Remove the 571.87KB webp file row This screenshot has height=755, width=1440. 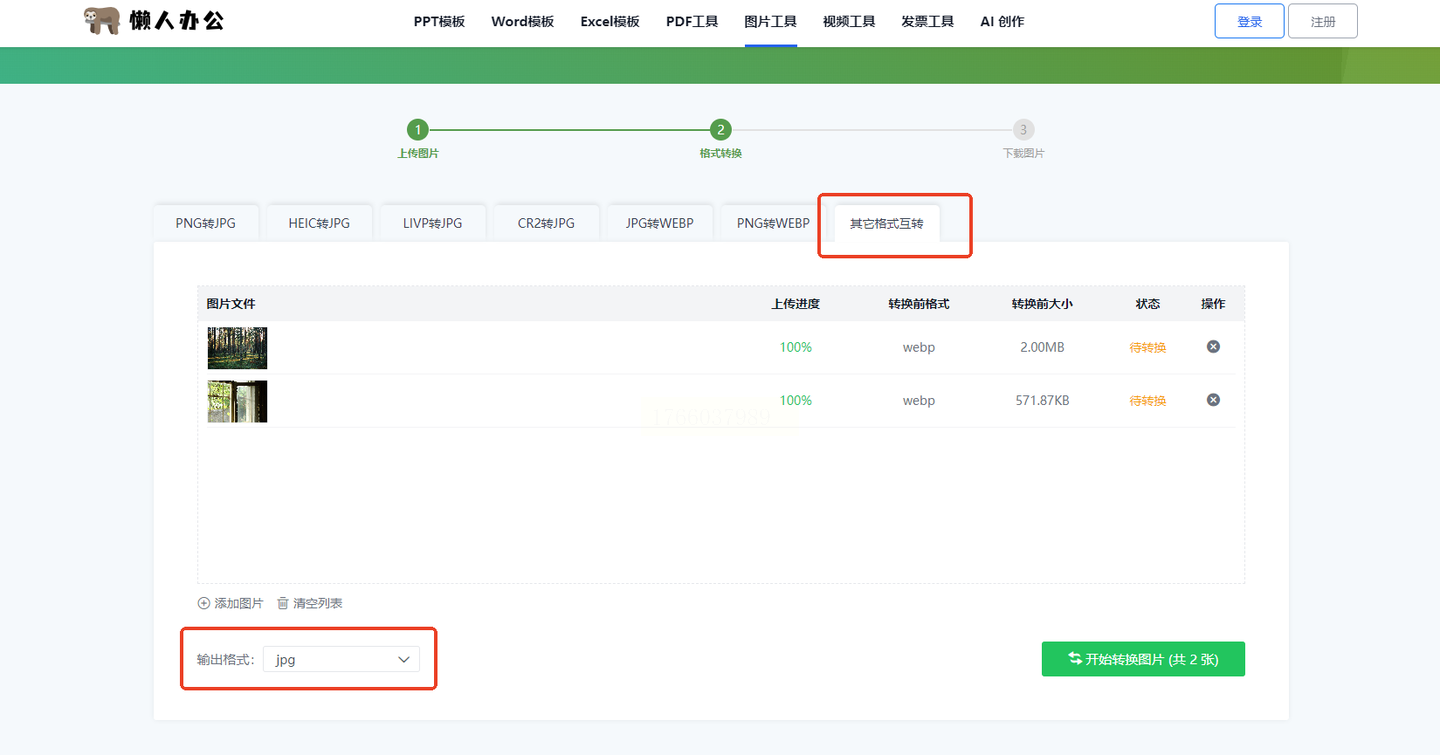[x=1213, y=400]
